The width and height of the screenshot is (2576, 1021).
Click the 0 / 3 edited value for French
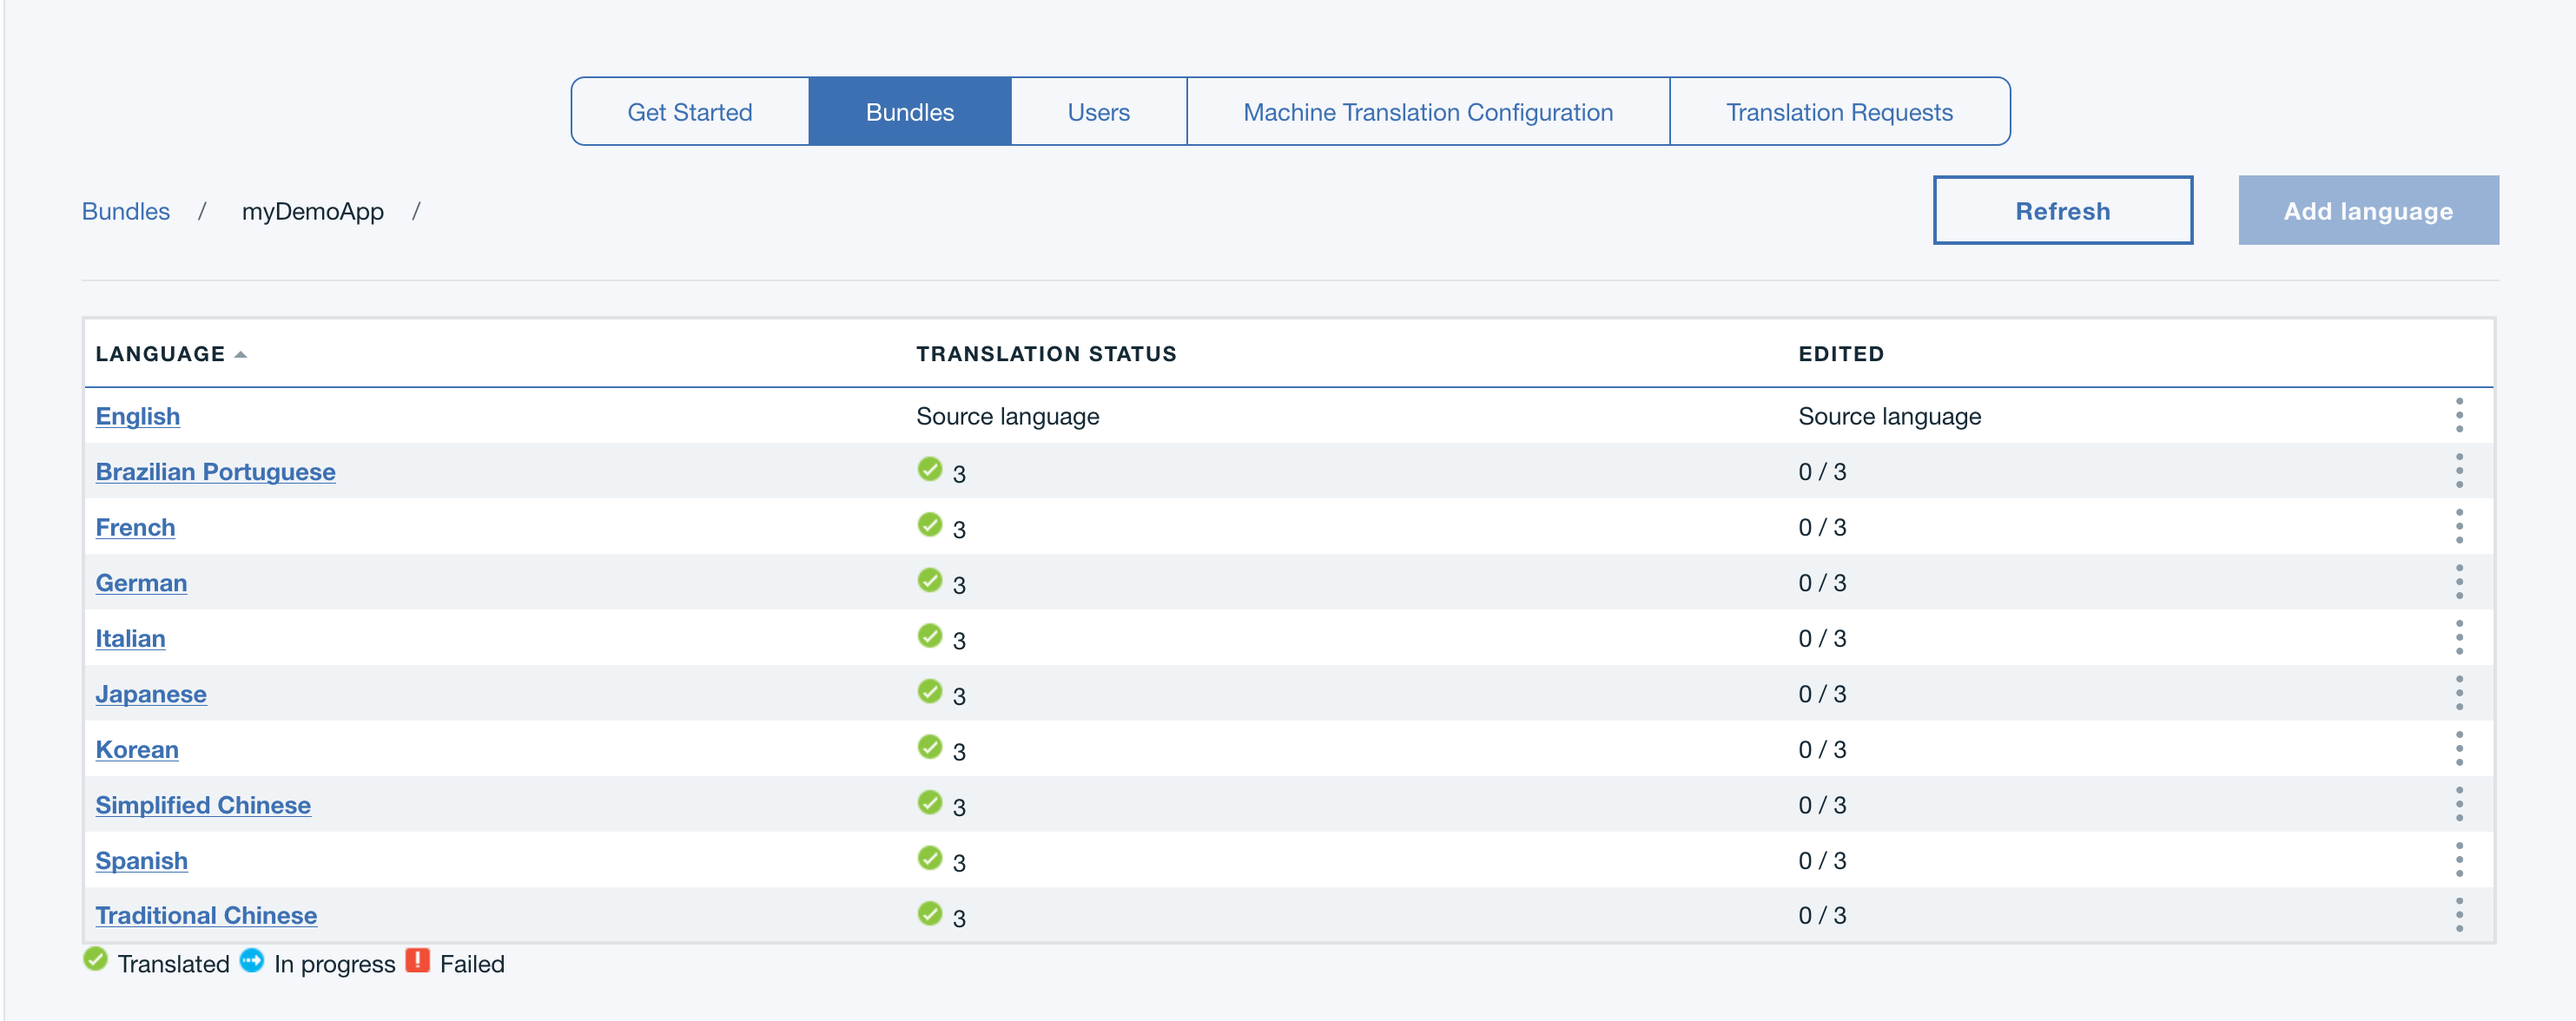(1822, 527)
